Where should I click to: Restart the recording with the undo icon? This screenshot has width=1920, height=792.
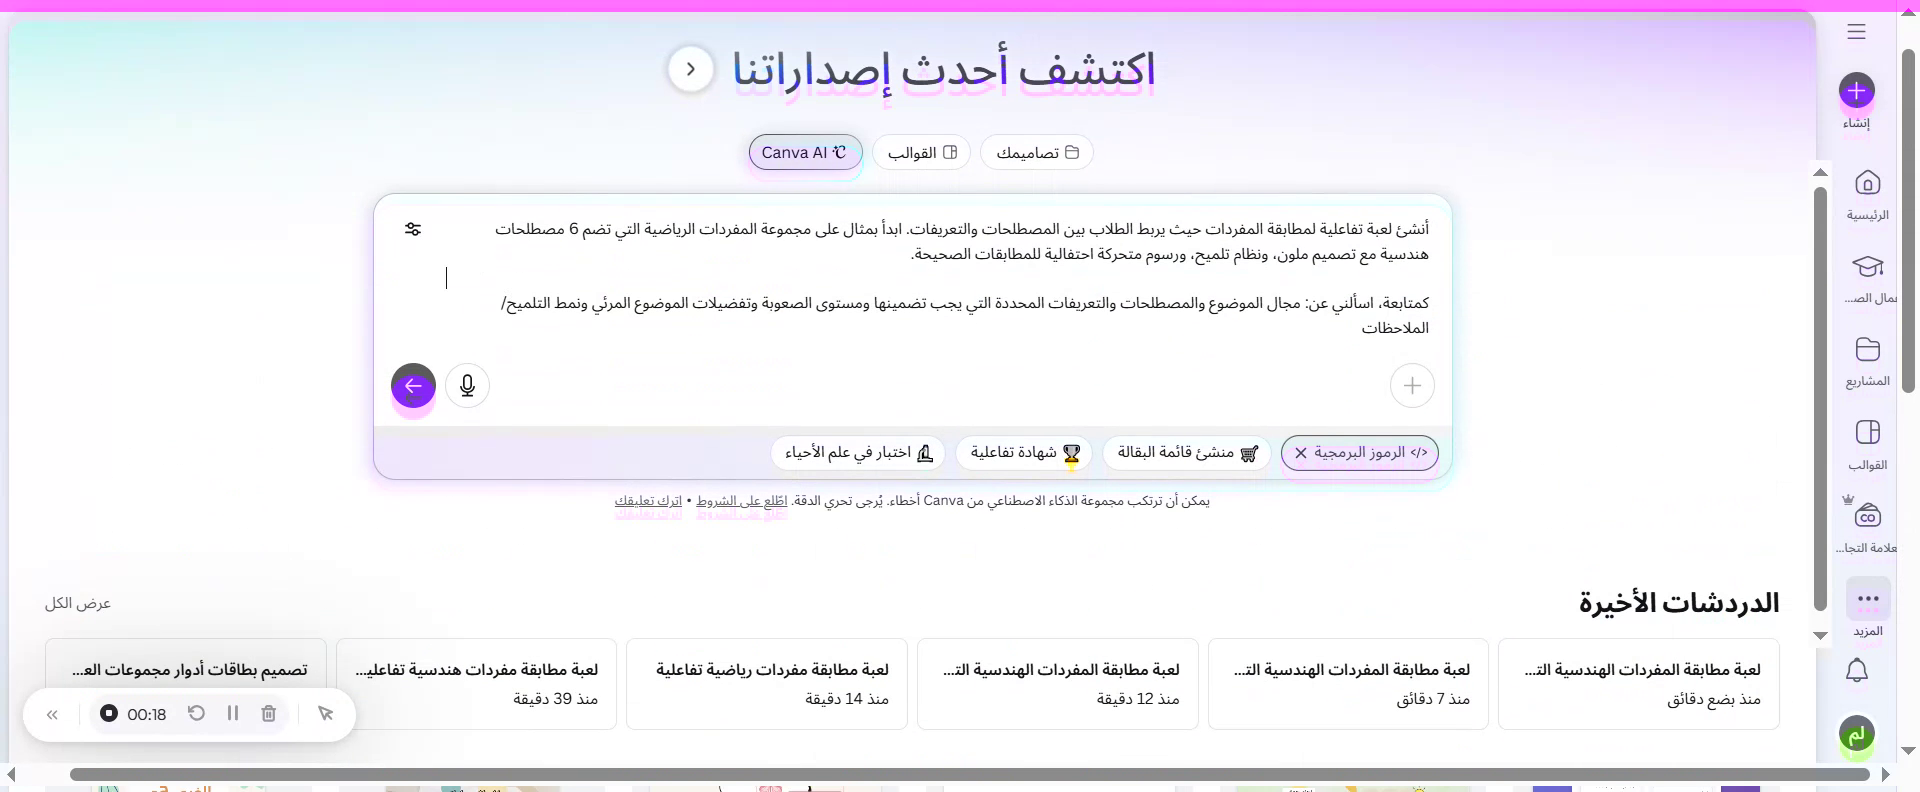pyautogui.click(x=196, y=714)
